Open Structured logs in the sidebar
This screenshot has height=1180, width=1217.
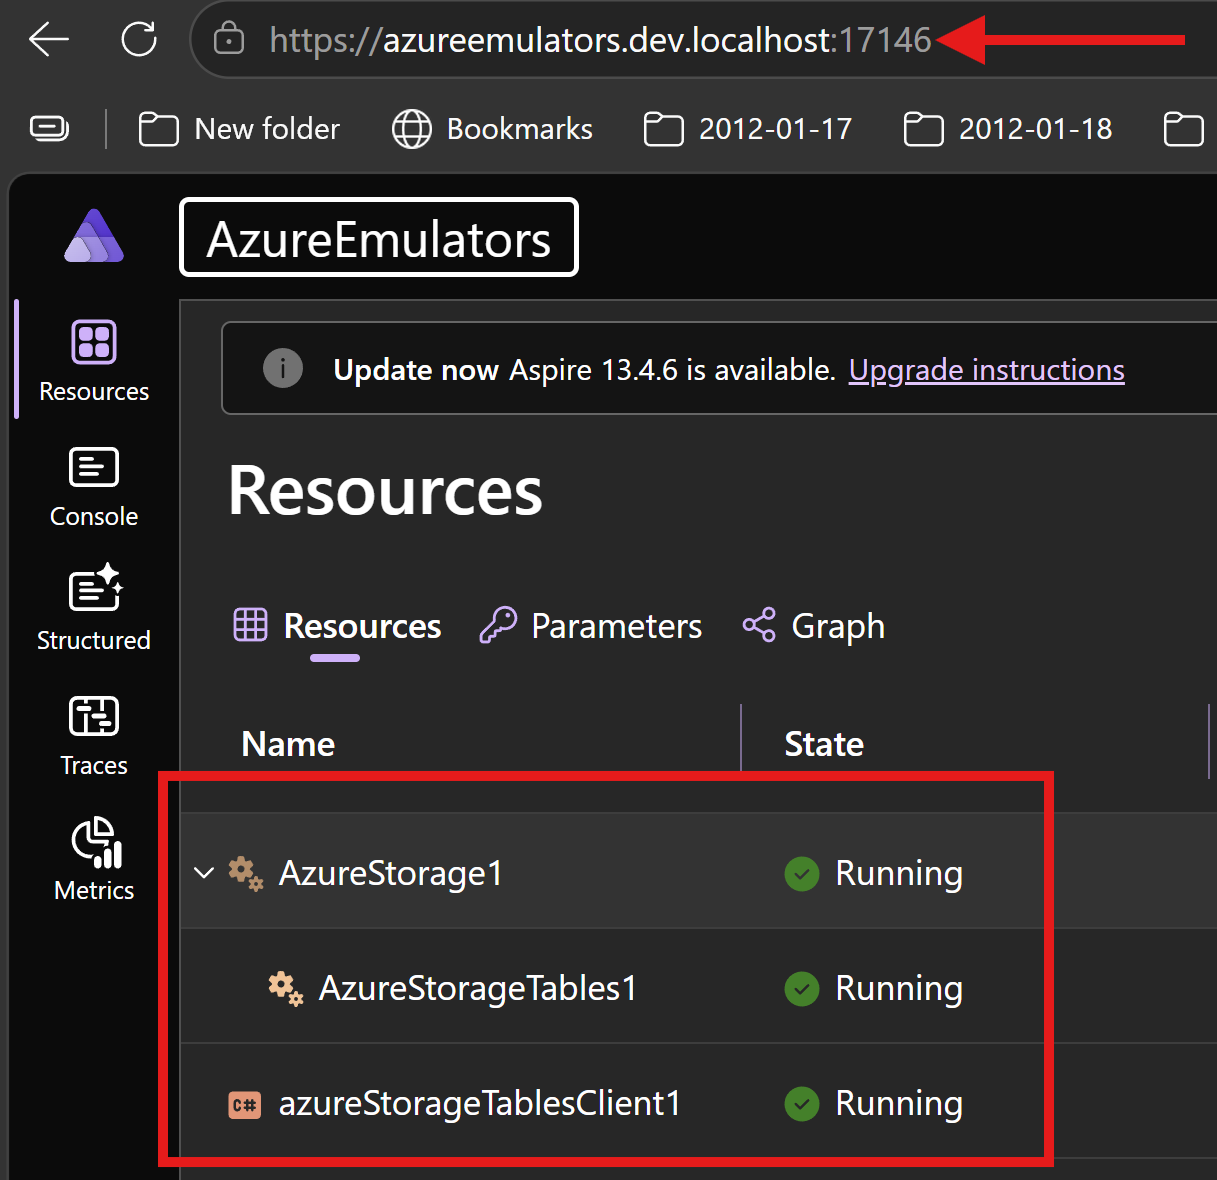coord(94,610)
